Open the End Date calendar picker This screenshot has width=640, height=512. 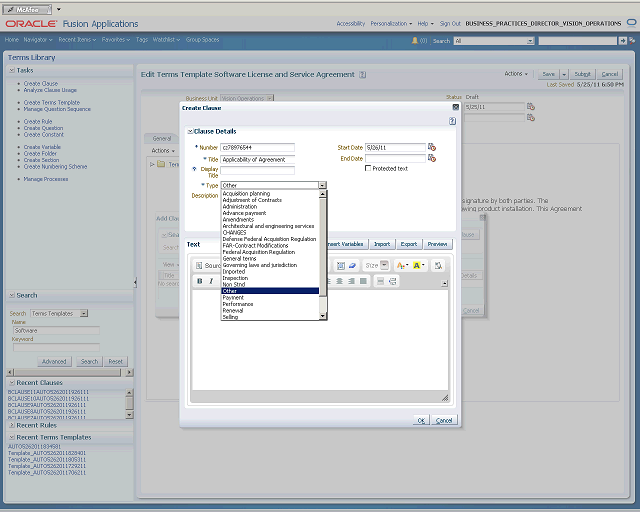tap(432, 158)
